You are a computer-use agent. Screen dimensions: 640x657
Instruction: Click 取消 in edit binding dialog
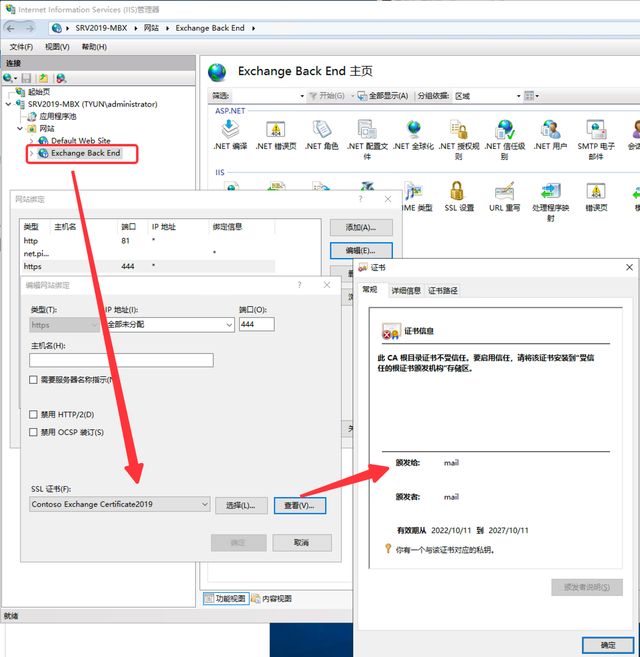[x=302, y=543]
